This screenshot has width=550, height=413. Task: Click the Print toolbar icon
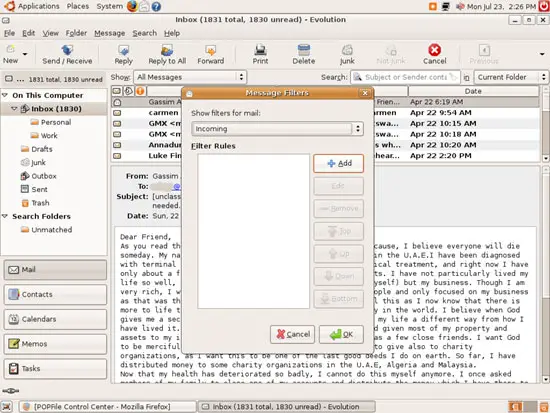[260, 50]
